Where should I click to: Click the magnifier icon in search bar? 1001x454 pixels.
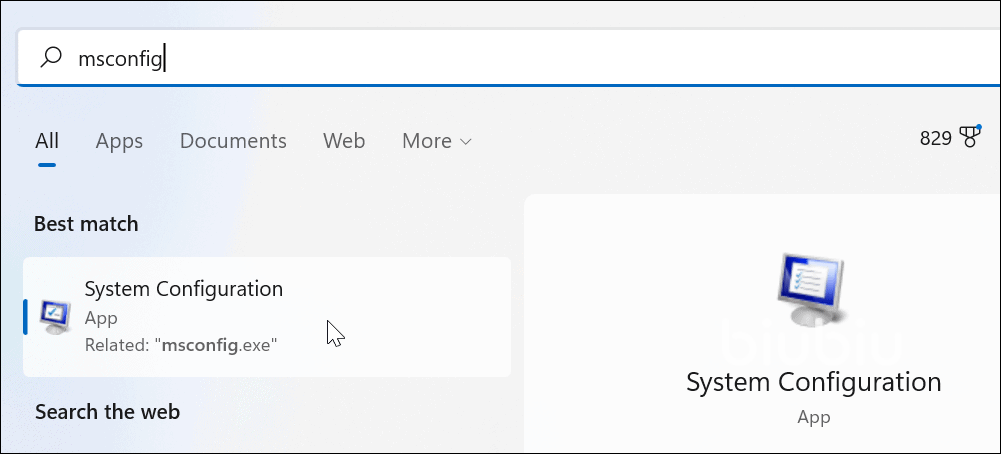pos(50,58)
